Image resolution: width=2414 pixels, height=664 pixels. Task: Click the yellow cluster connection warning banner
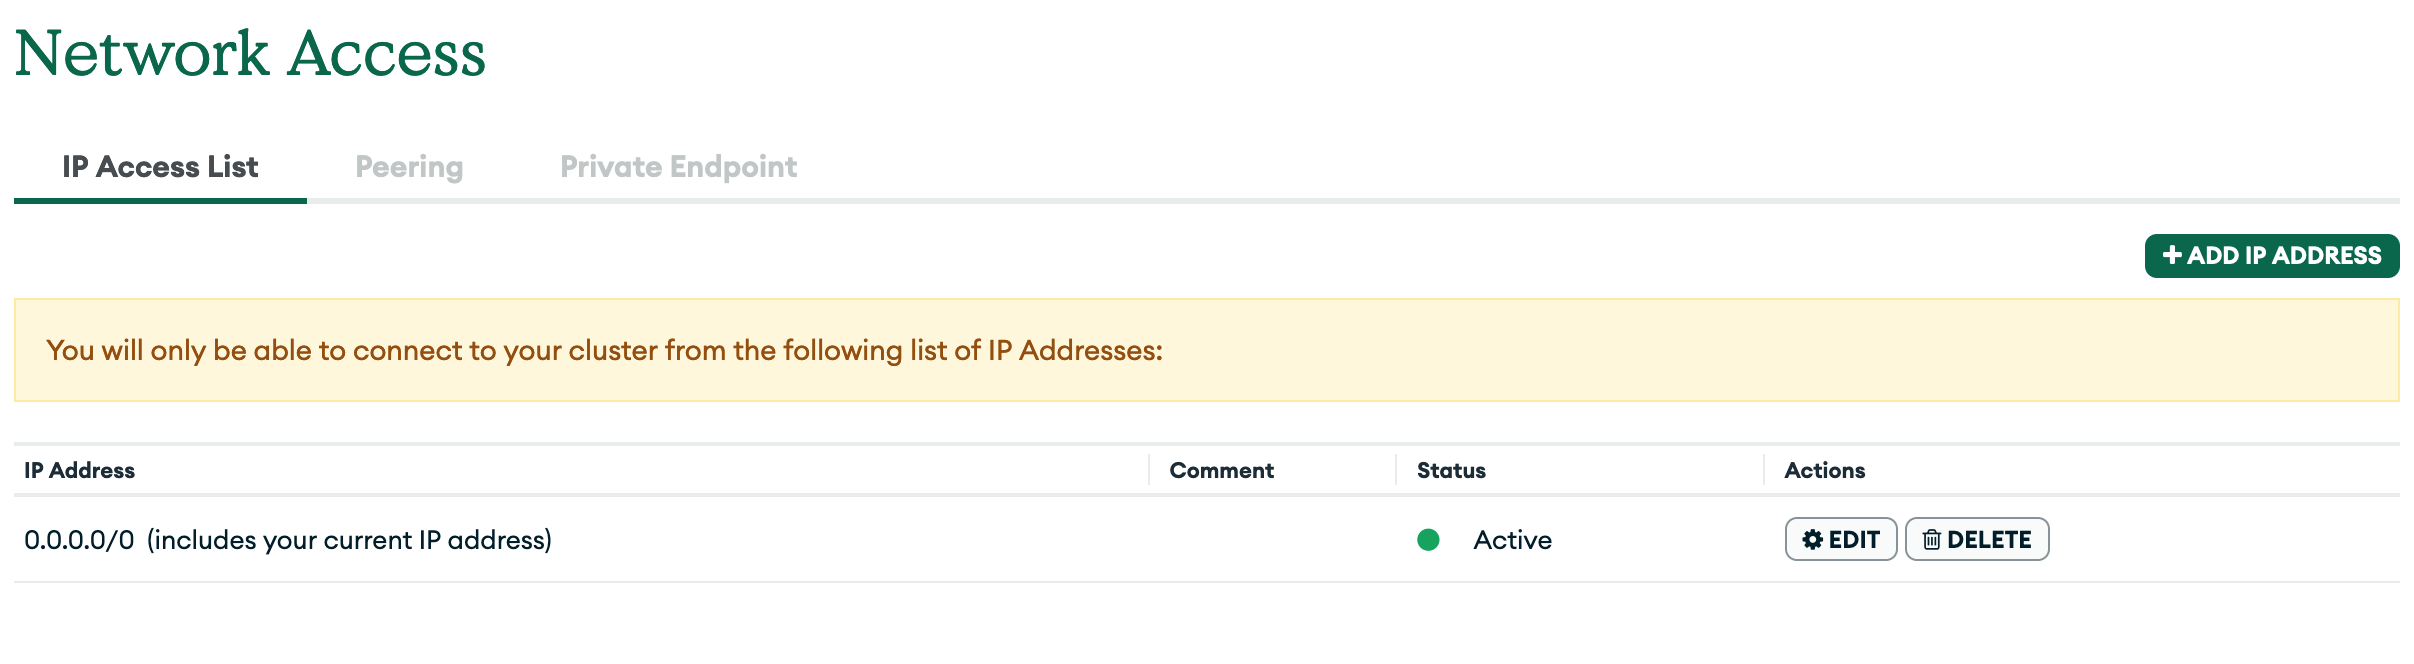pyautogui.click(x=1206, y=350)
